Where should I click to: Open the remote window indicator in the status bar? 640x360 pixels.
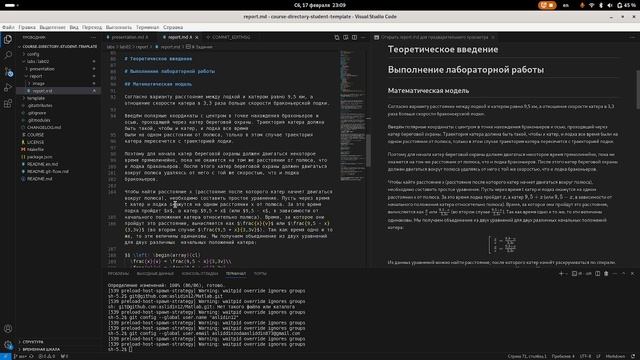tap(5, 356)
